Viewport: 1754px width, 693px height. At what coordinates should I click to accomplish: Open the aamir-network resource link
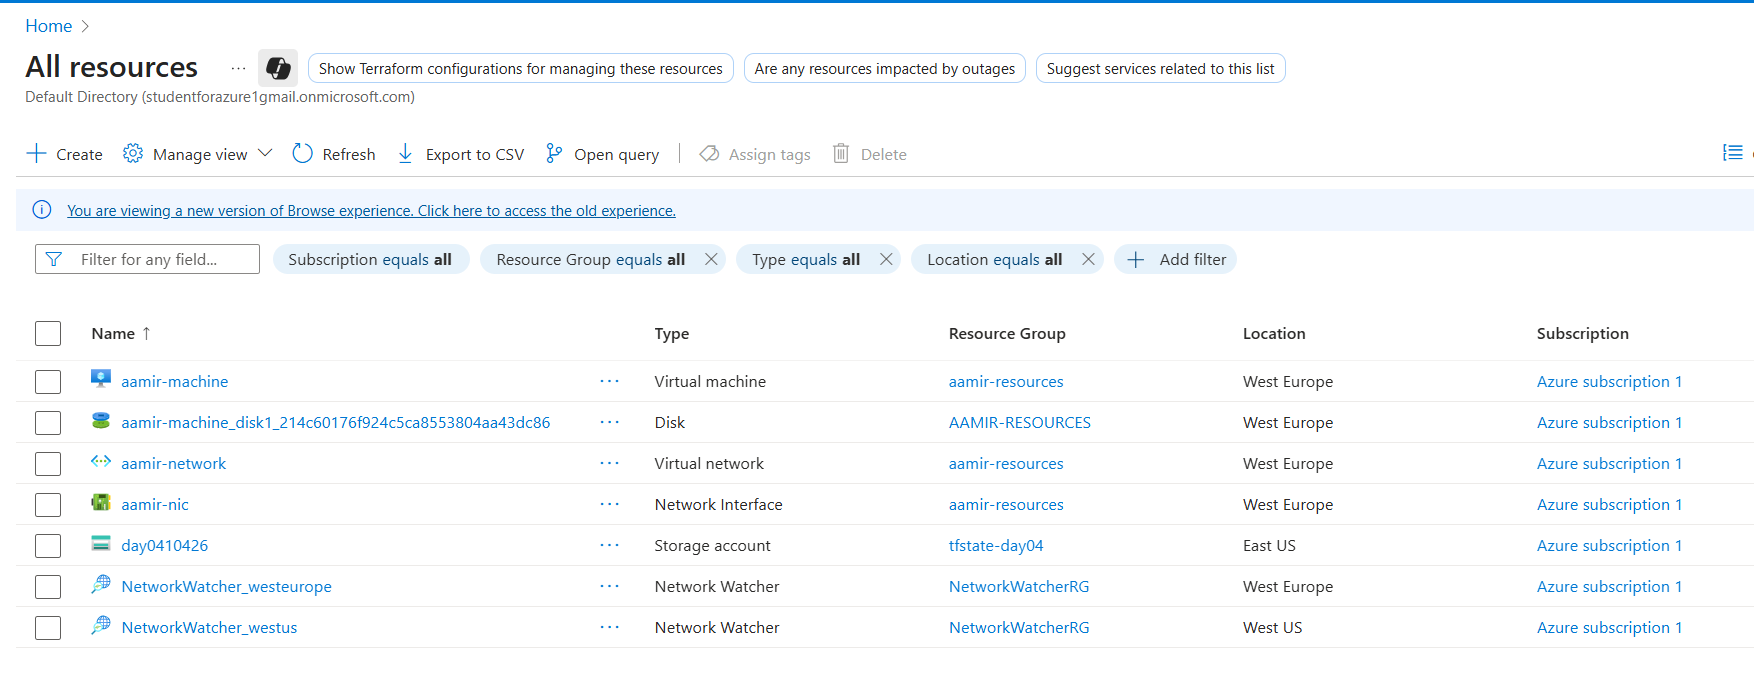tap(174, 463)
